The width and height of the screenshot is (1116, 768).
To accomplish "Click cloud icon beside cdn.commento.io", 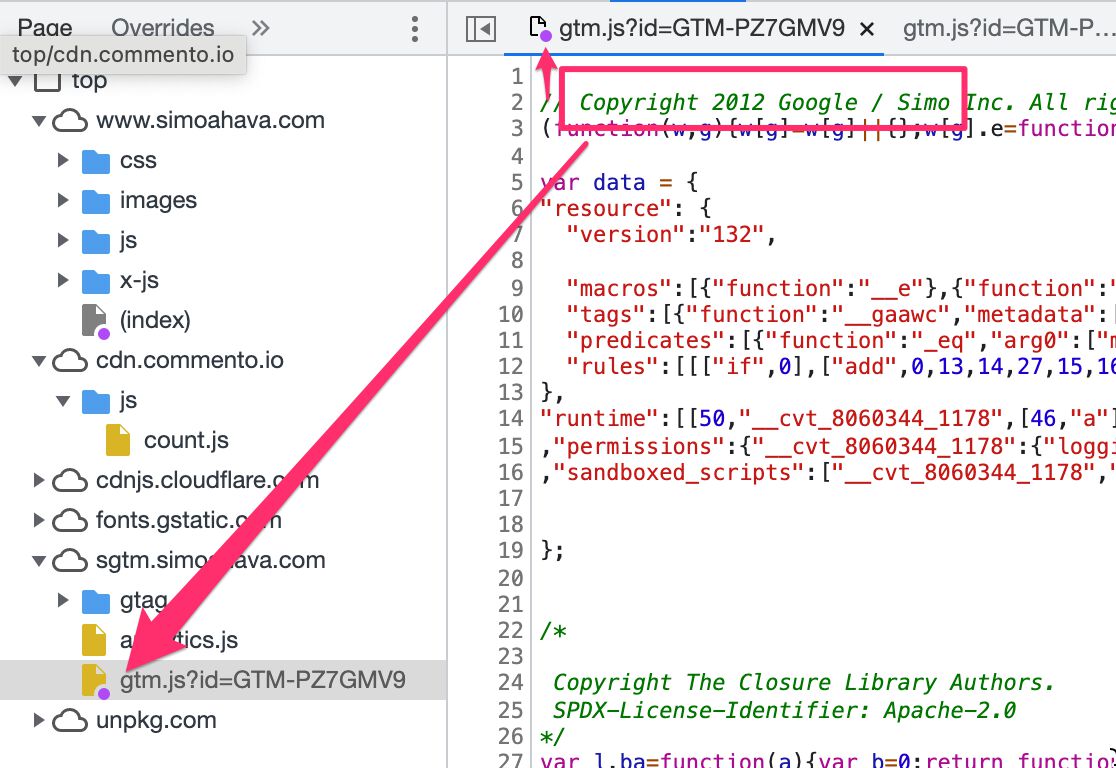I will [x=70, y=360].
